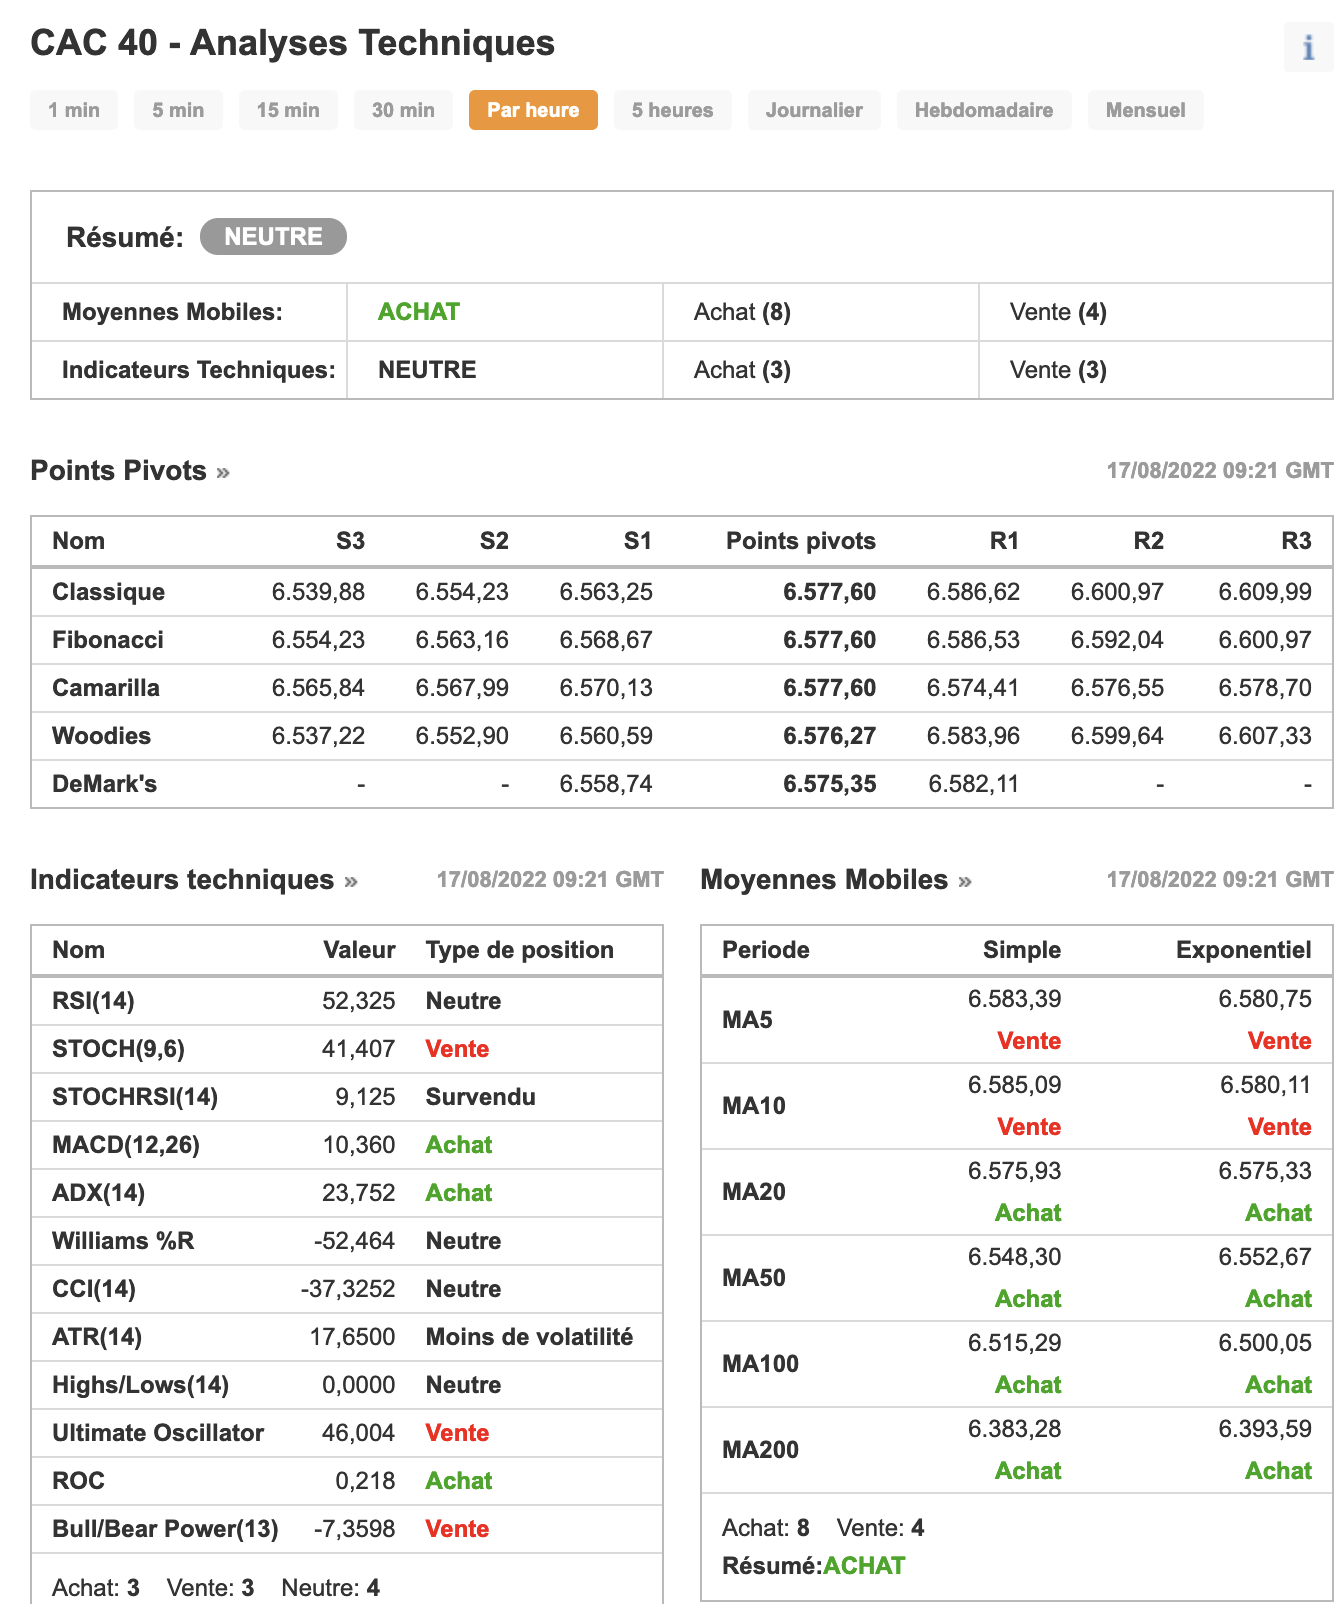This screenshot has width=1342, height=1604.
Task: Open the Hebdomadaire tab
Action: point(983,110)
